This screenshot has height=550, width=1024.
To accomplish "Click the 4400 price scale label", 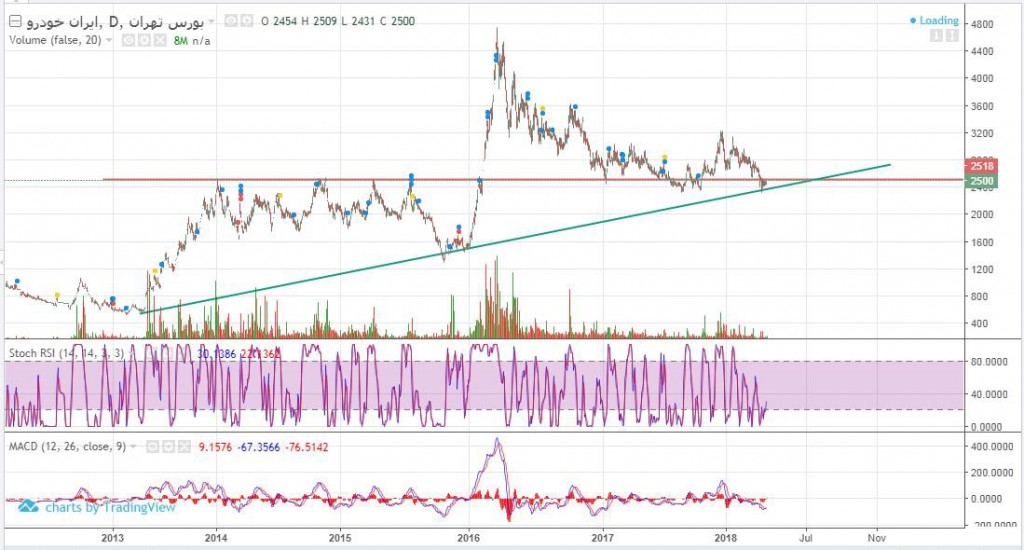I will pyautogui.click(x=982, y=51).
